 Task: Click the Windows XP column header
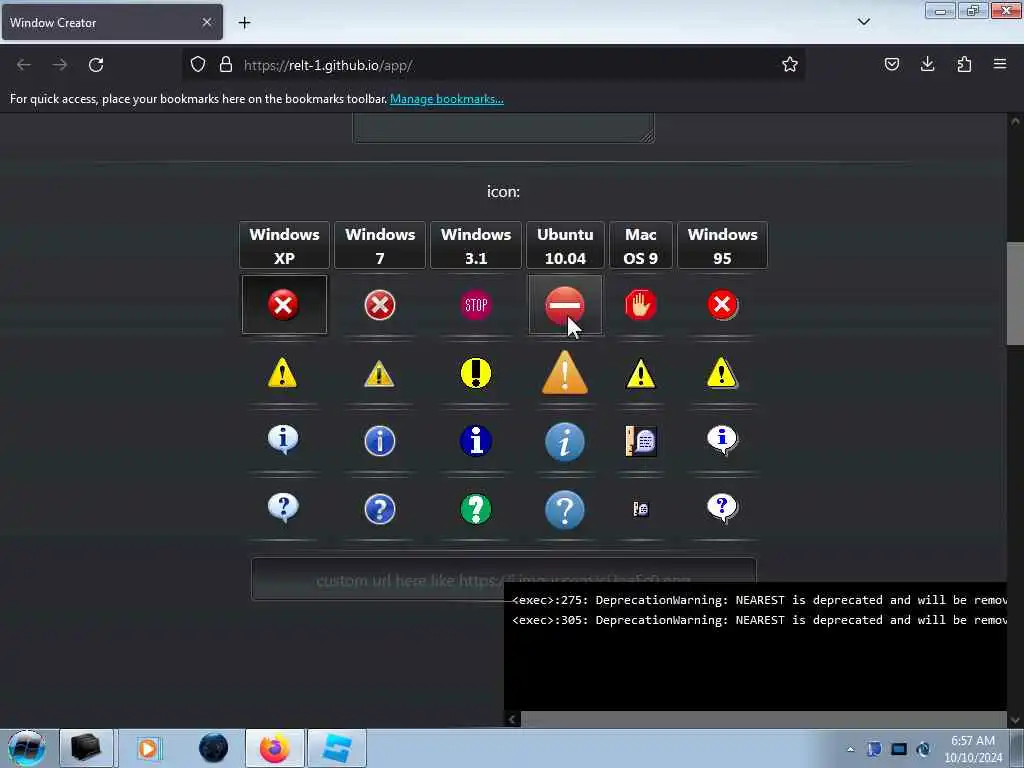284,246
